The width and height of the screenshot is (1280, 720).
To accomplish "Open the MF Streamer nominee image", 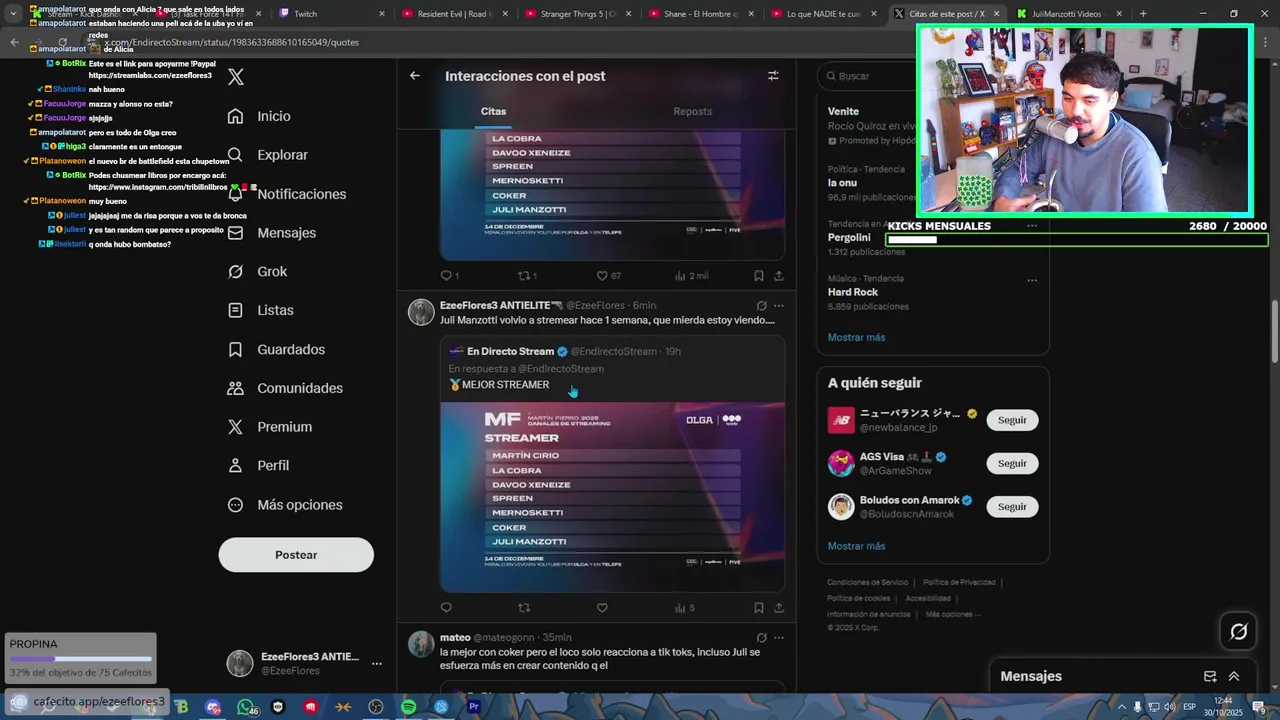I will [612, 497].
